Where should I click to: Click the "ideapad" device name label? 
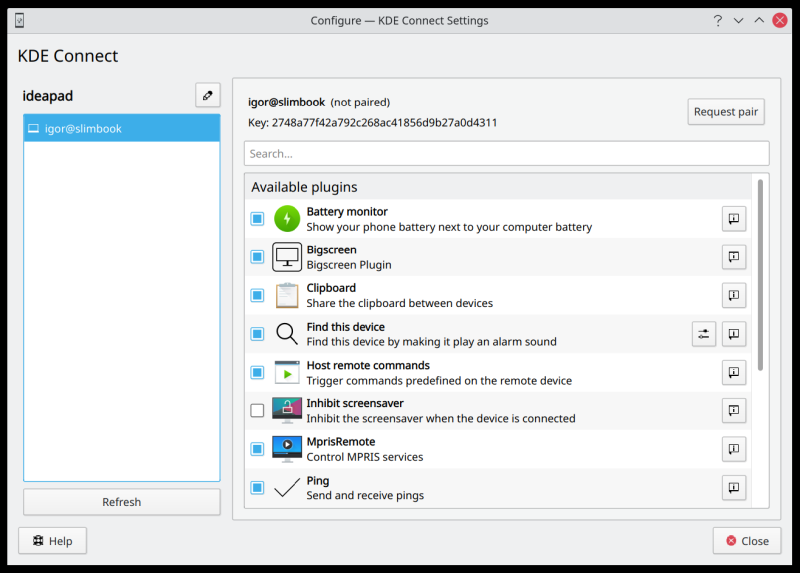[x=47, y=96]
